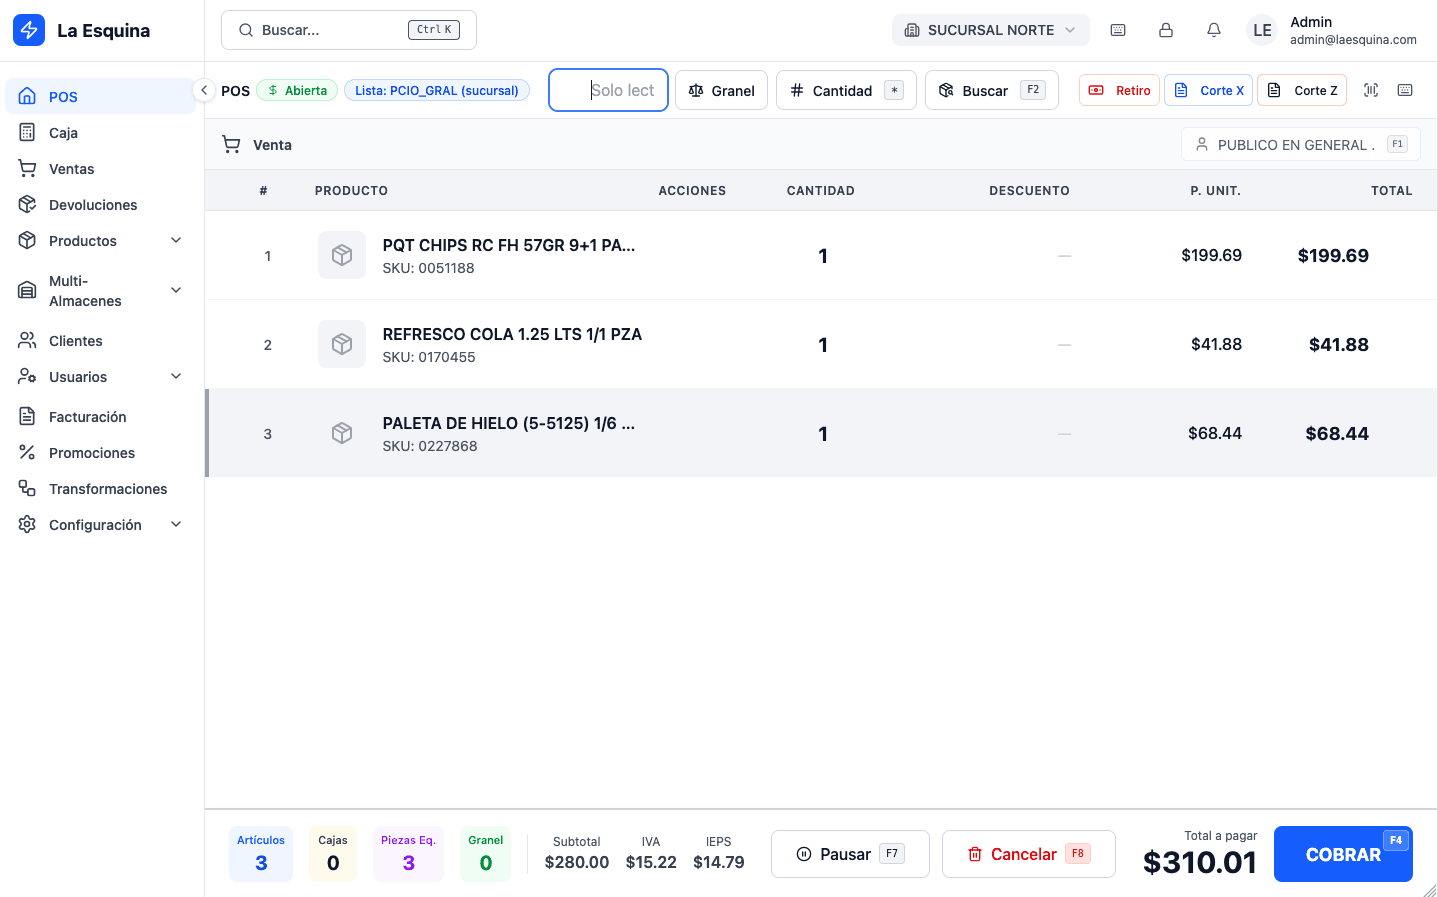Screen dimensions: 1438x897
Task: Click the Configuración gear icon
Action: (x=27, y=524)
